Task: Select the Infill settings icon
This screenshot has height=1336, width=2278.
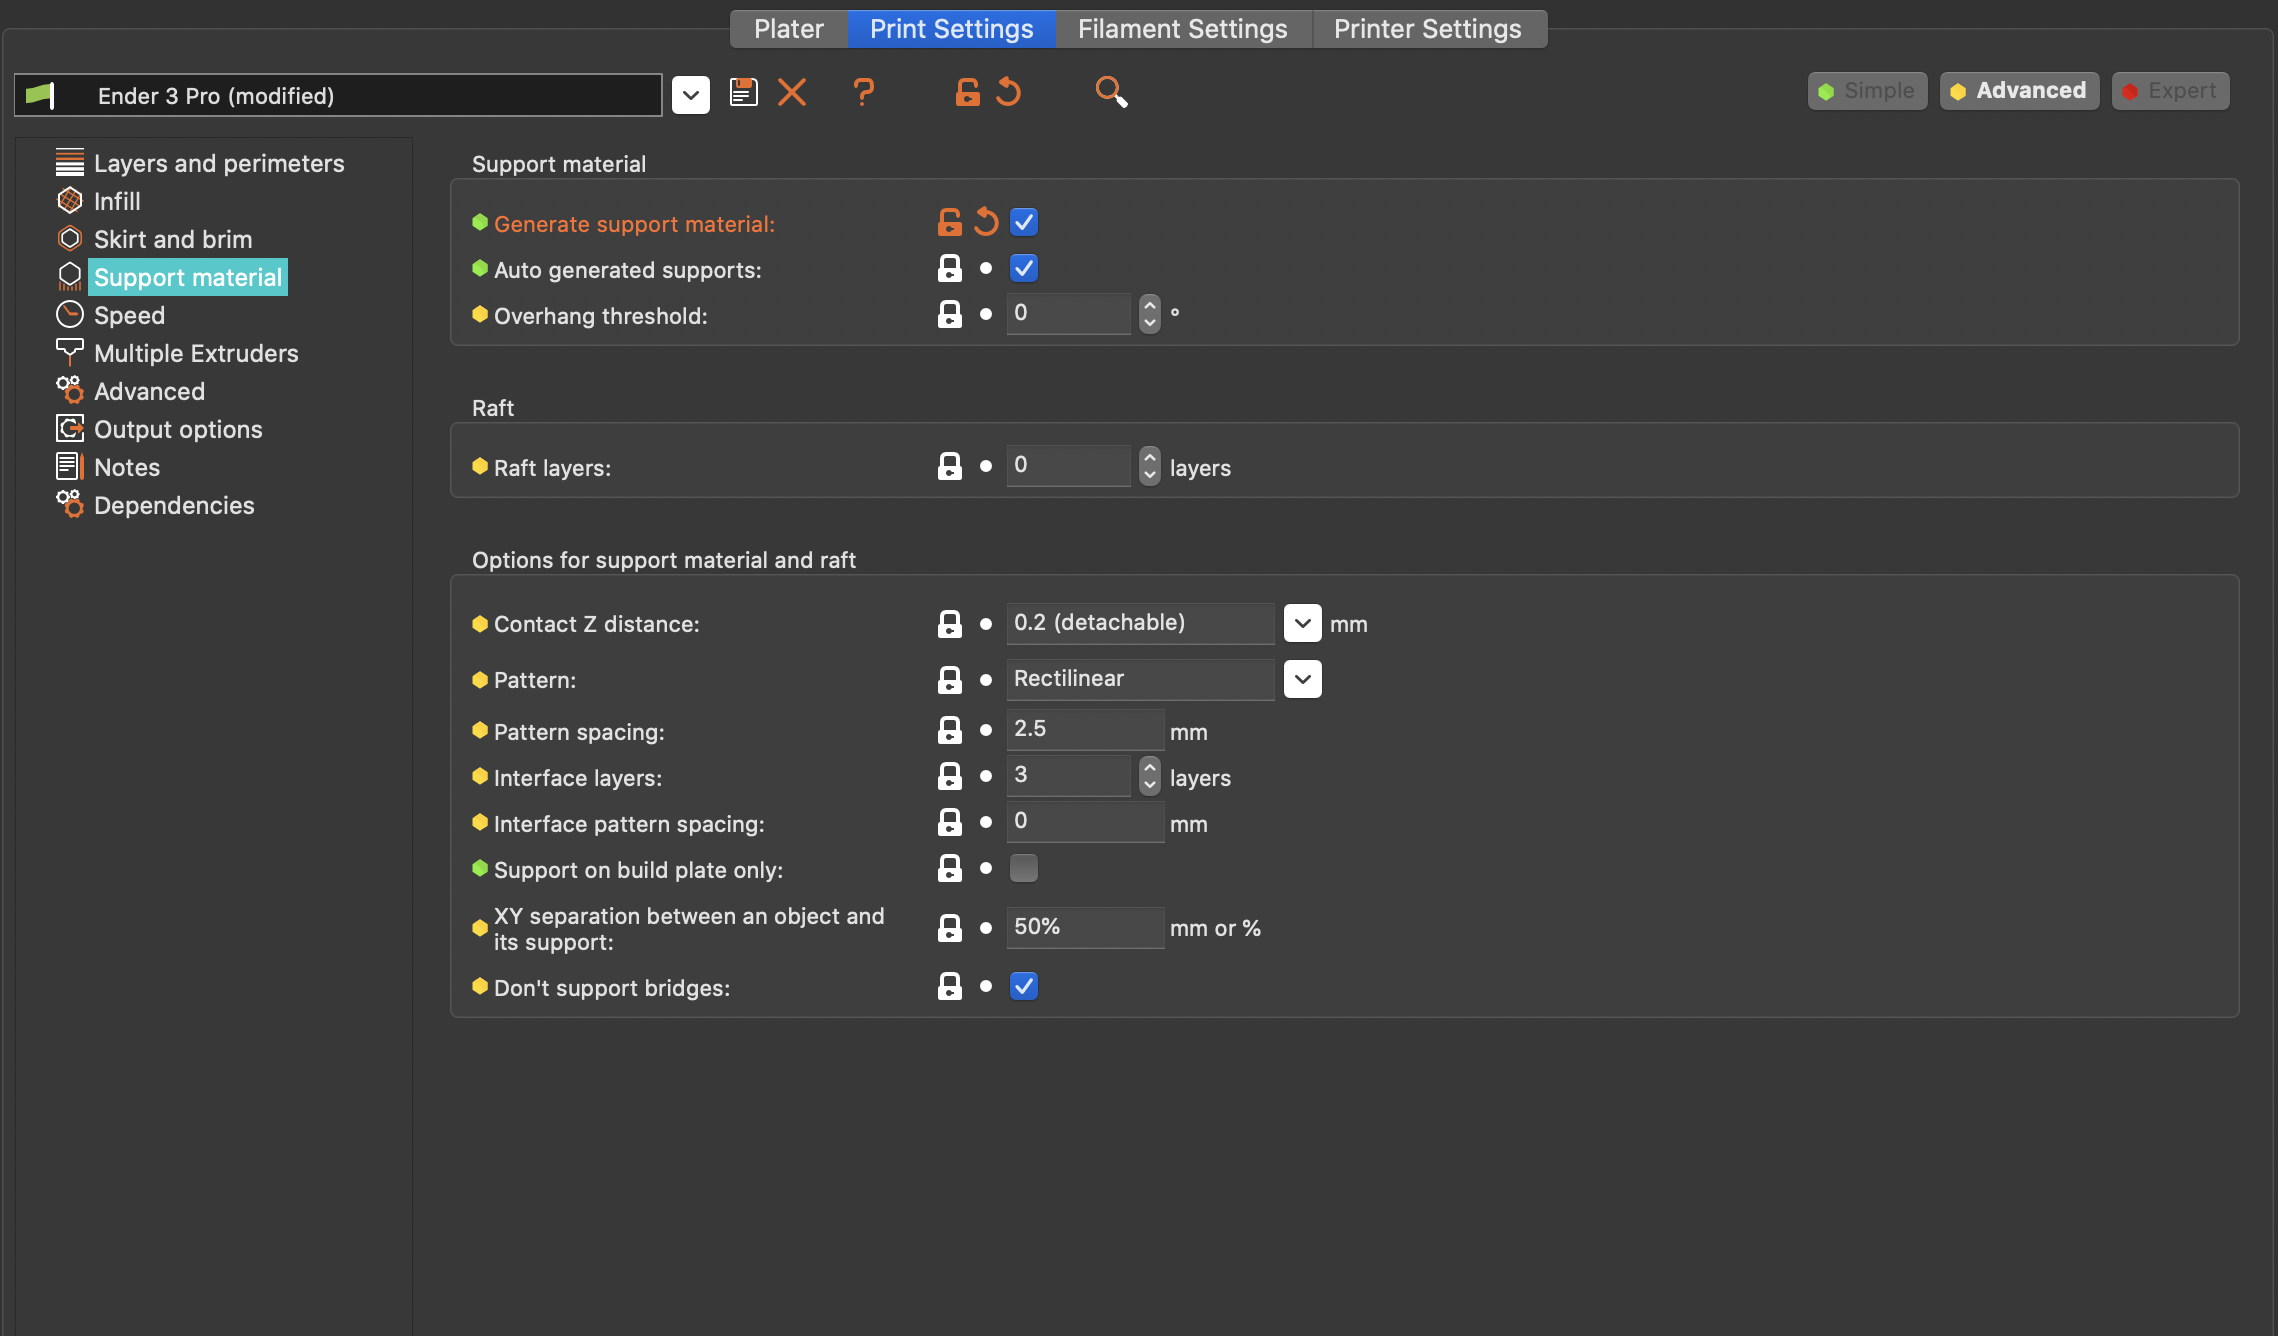Action: 70,201
